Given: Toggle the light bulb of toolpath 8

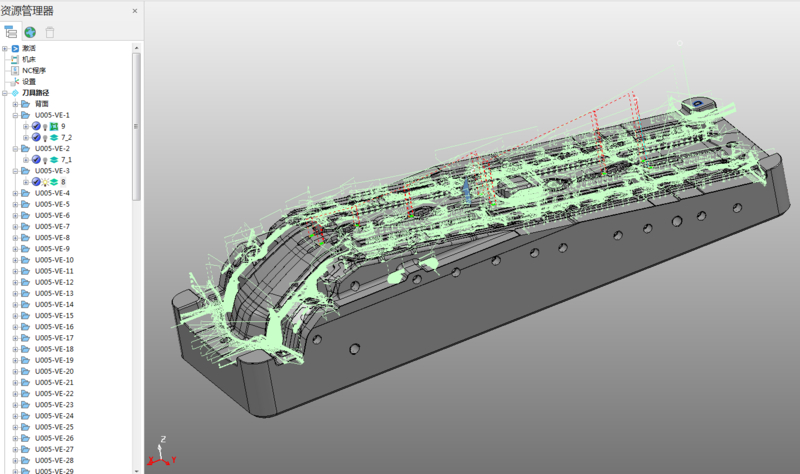Looking at the screenshot, I should point(45,182).
